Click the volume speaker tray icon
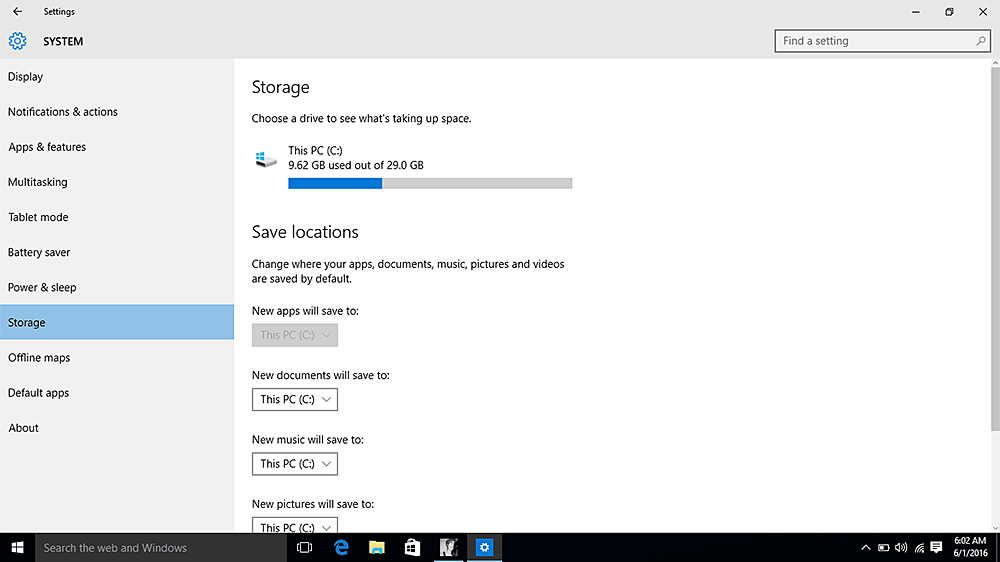1000x562 pixels. (901, 547)
